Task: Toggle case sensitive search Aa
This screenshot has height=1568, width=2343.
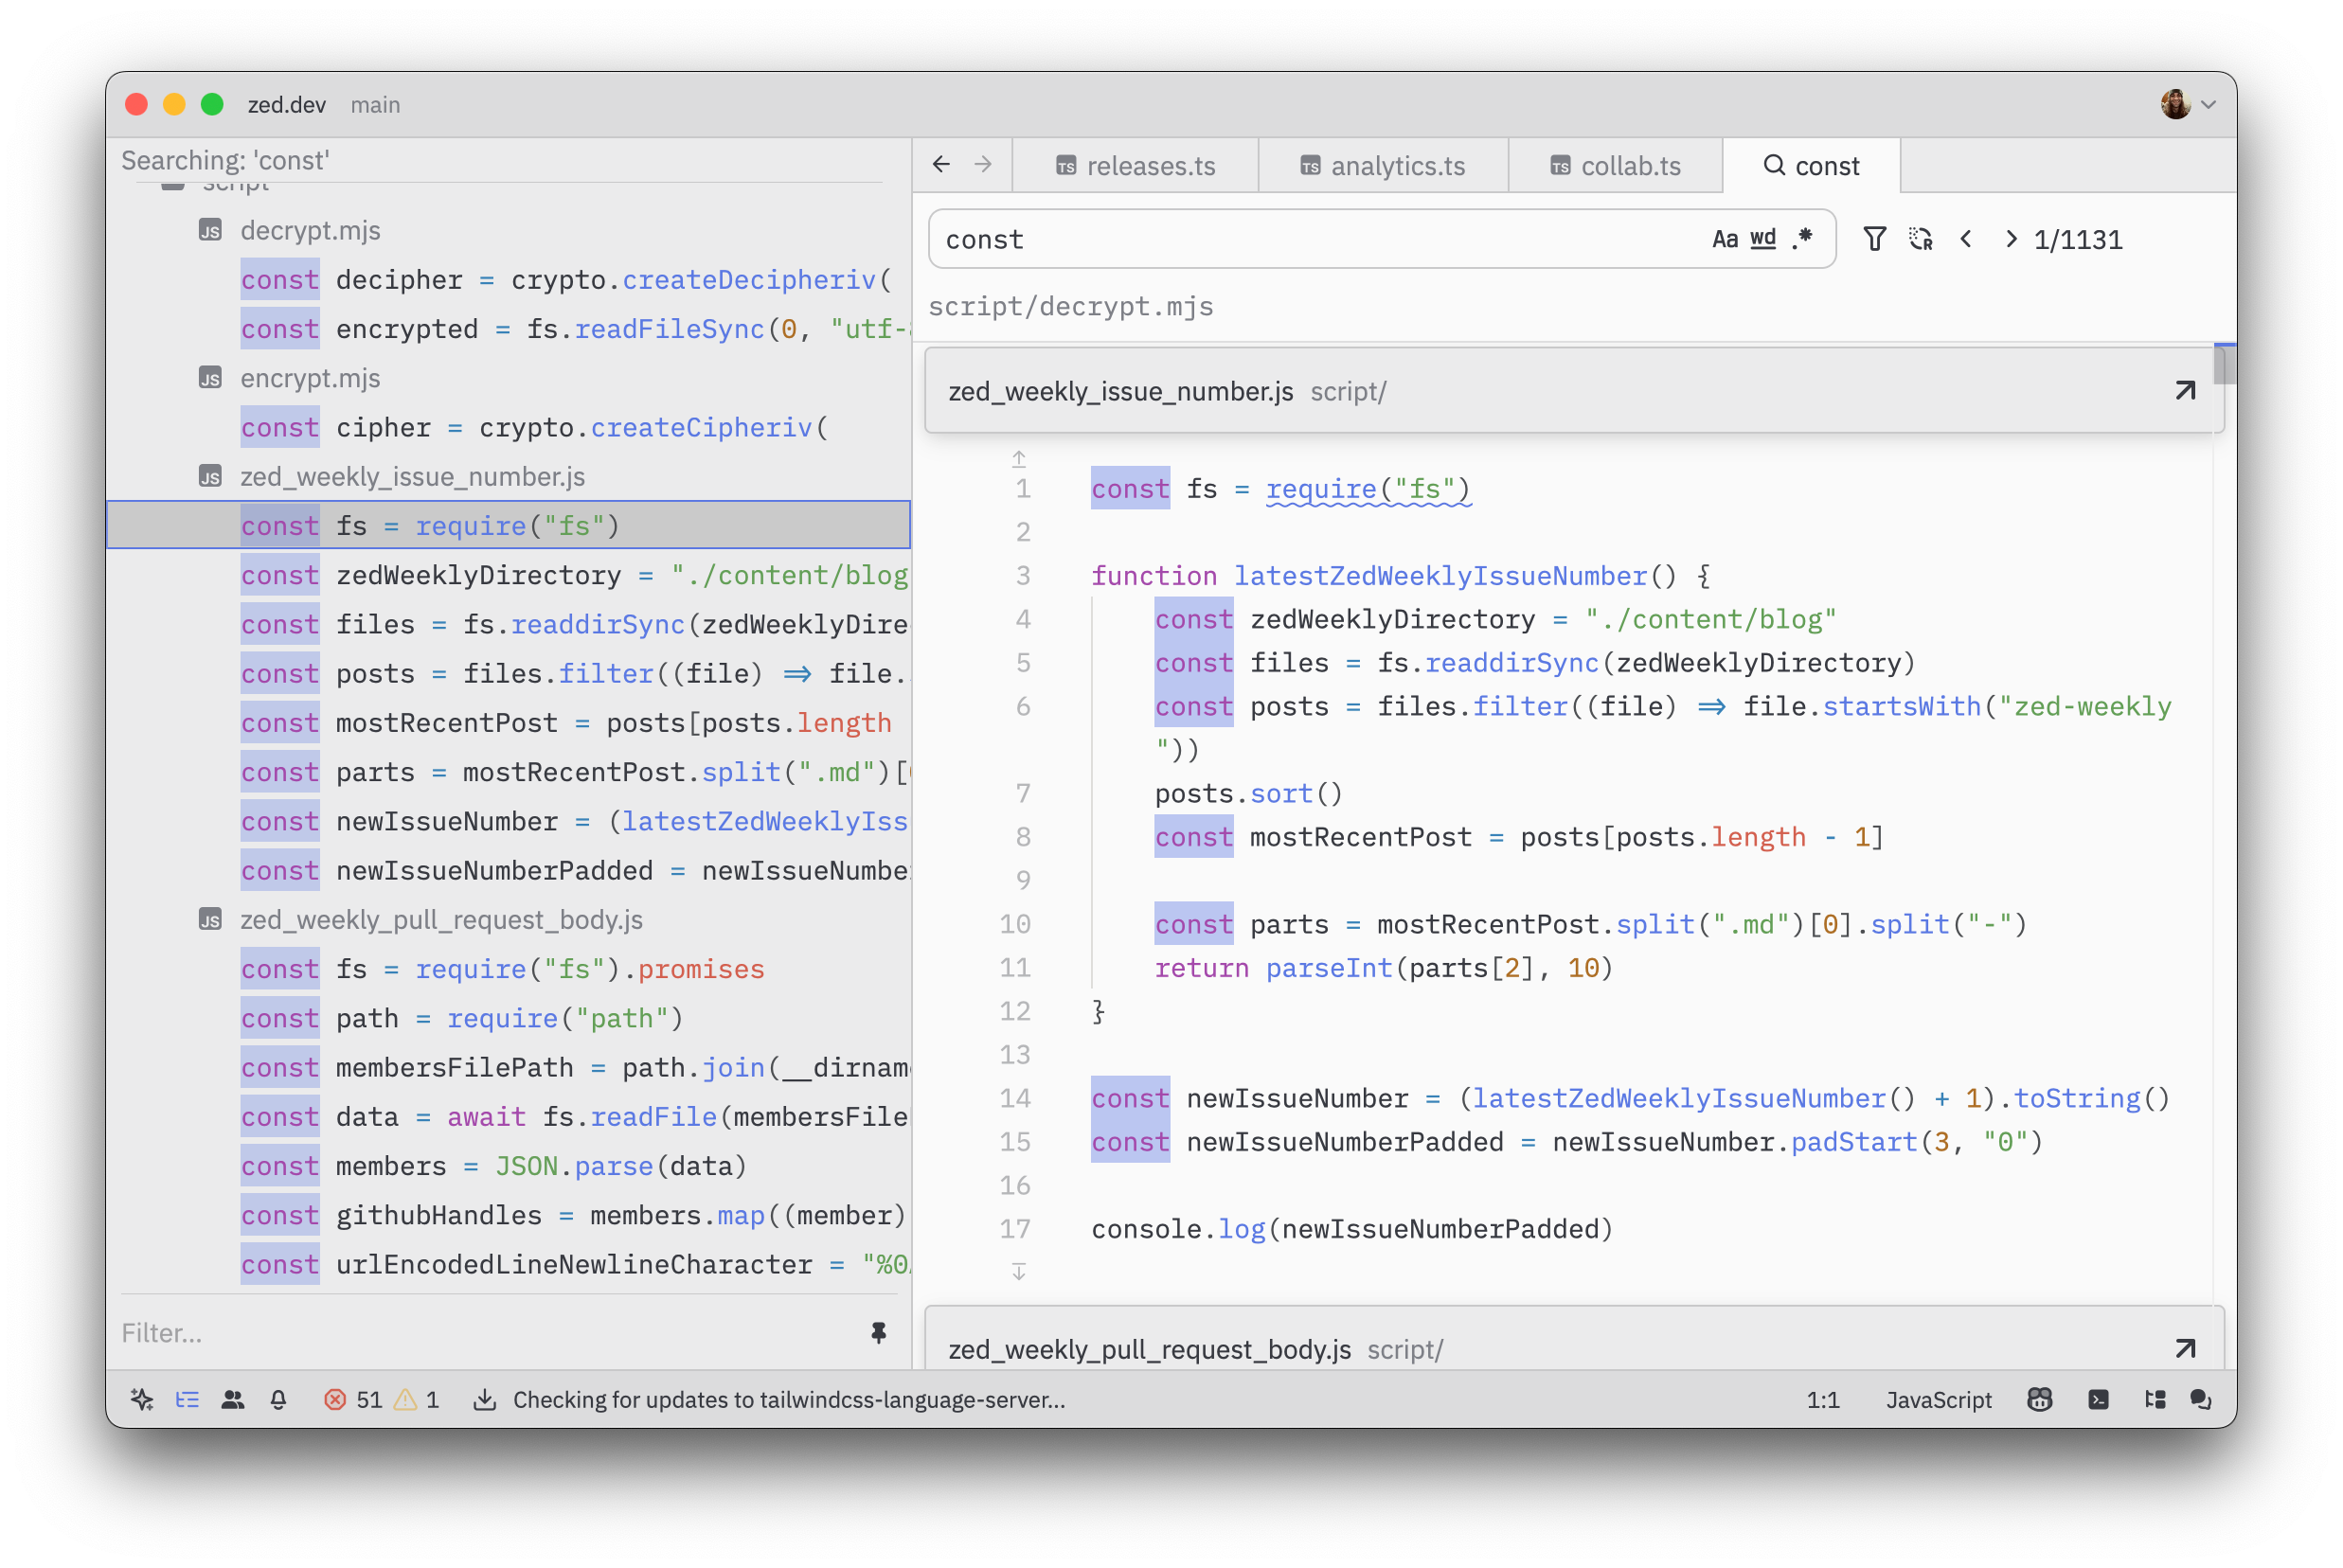Action: point(1724,239)
